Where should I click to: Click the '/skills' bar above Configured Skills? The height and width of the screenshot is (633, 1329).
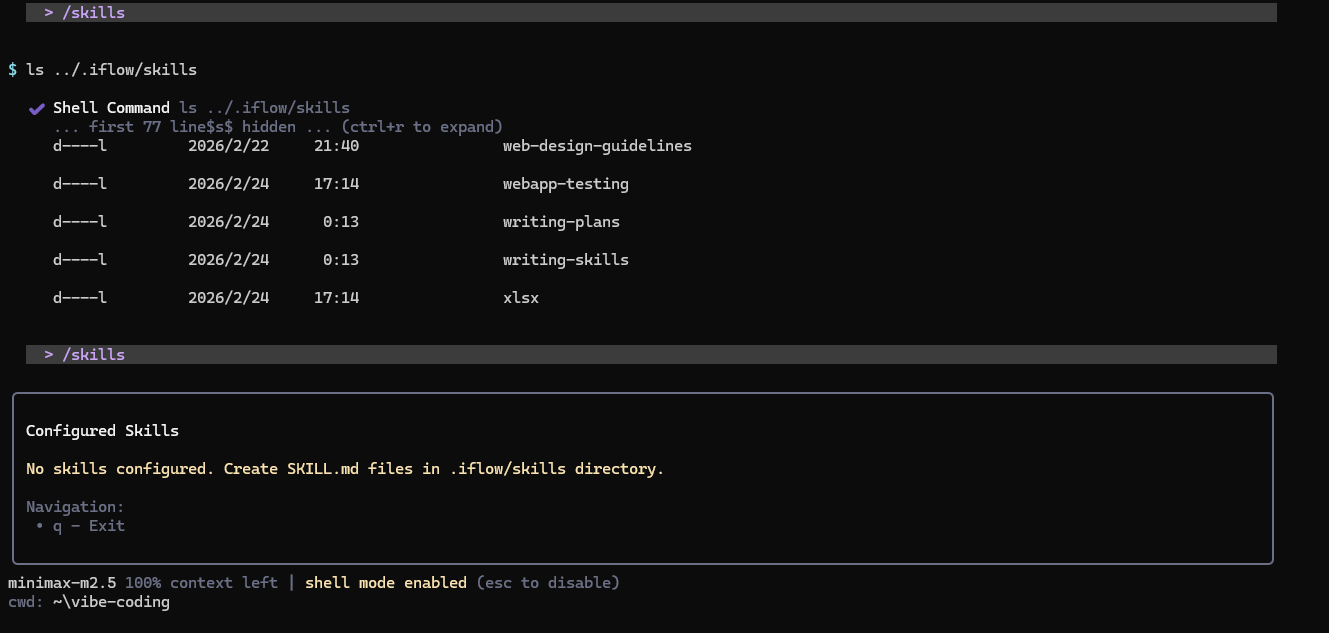pos(651,354)
